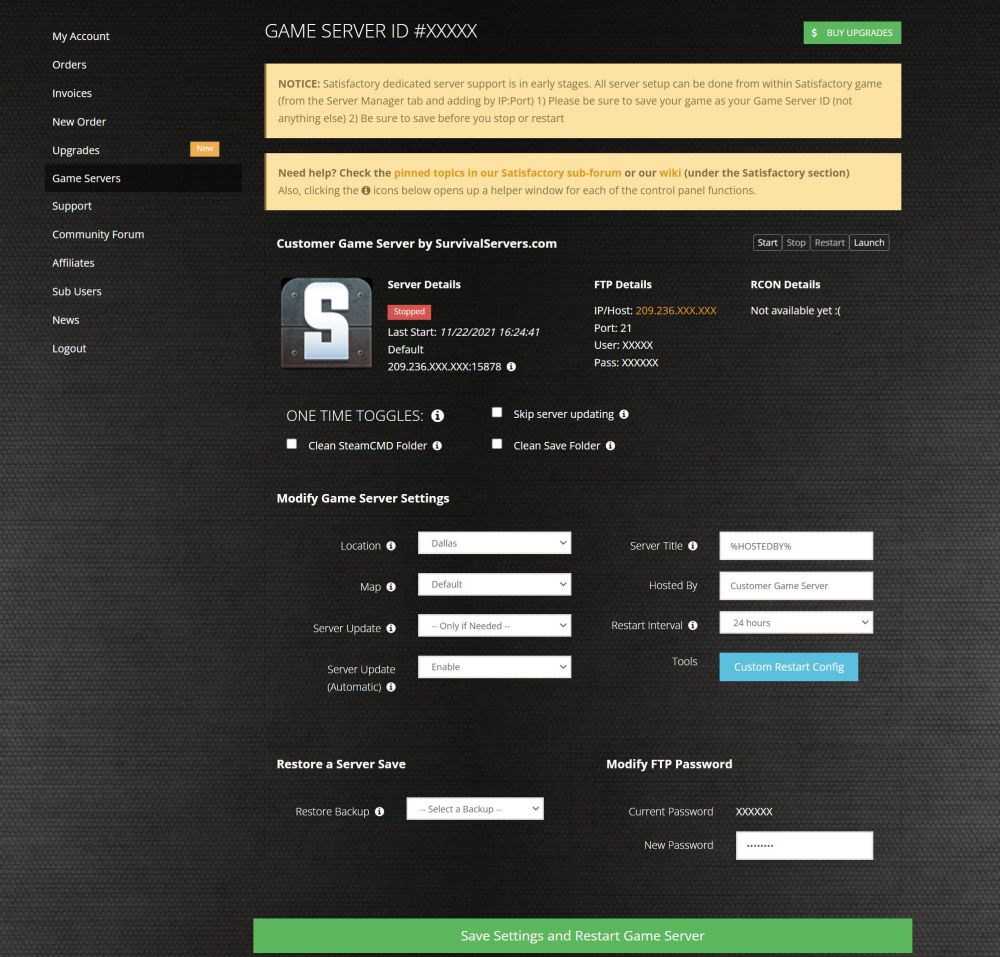Open Upgrades in the sidebar

[75, 150]
